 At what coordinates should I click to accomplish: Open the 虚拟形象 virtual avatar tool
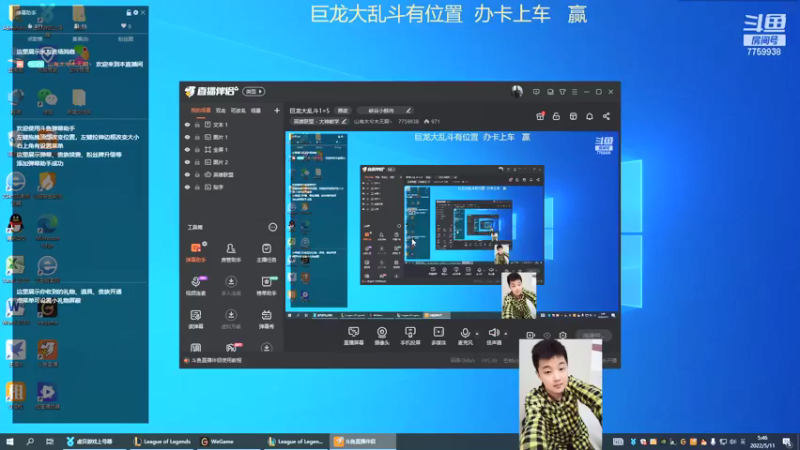pyautogui.click(x=231, y=319)
